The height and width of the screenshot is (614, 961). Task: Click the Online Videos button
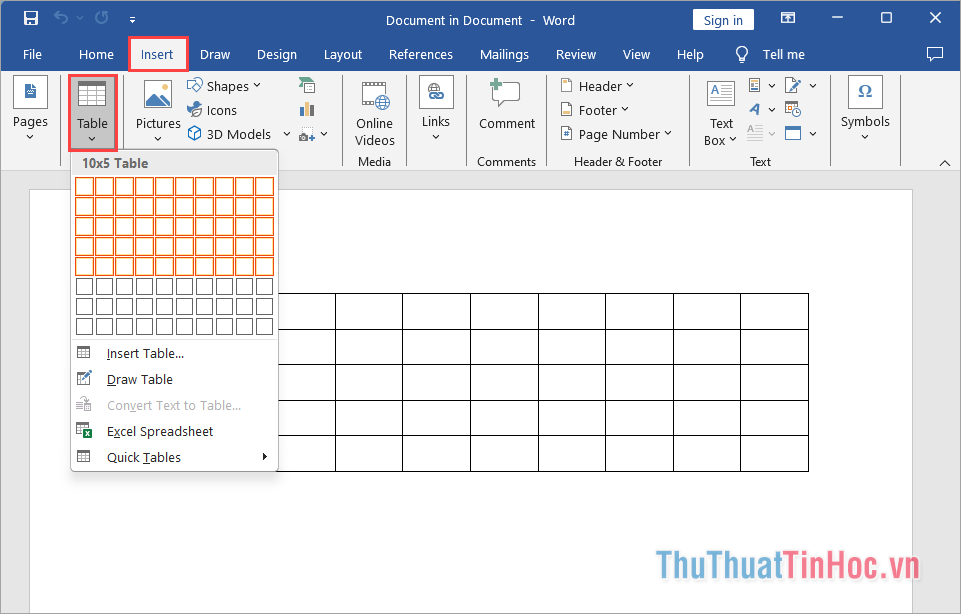(374, 115)
